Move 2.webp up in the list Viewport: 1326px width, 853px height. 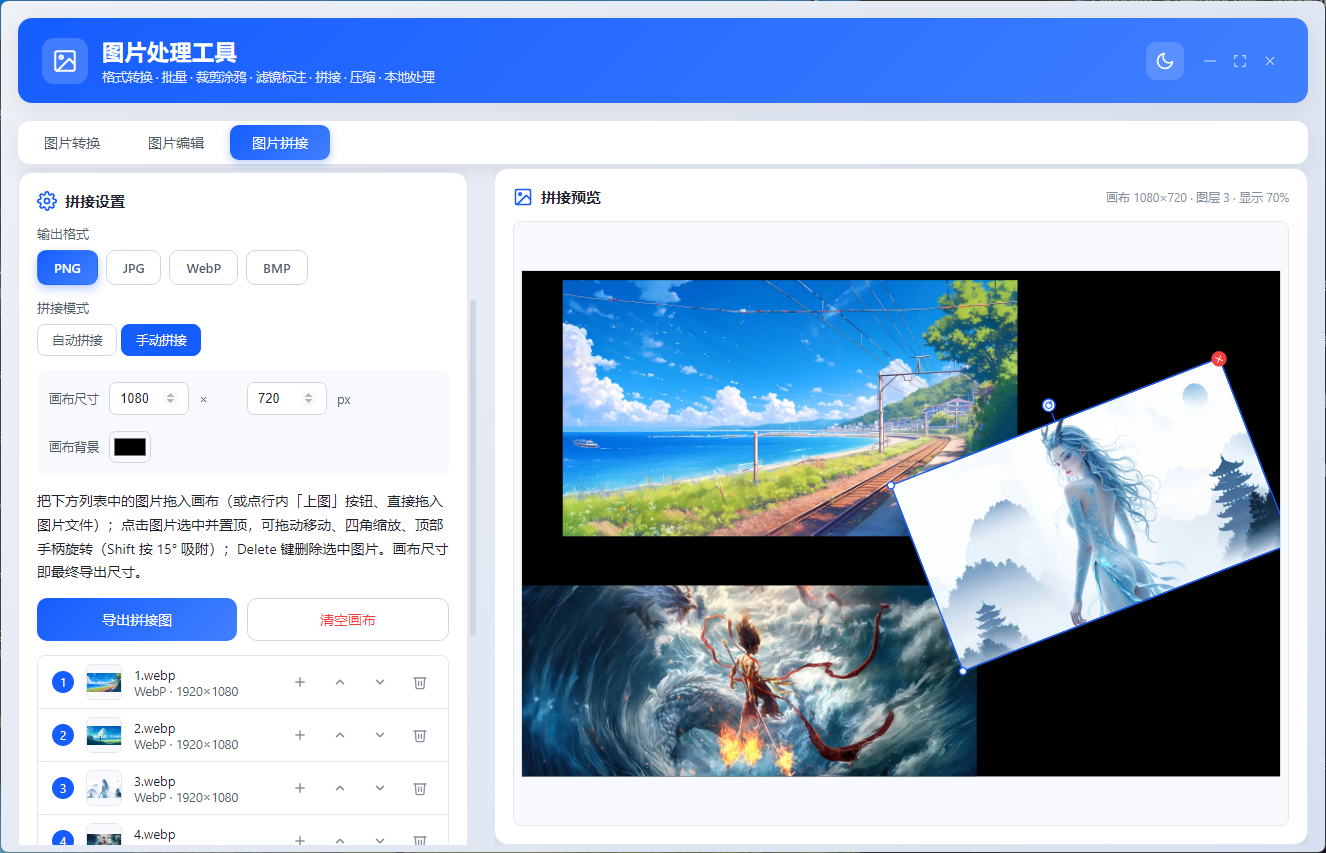pos(340,735)
